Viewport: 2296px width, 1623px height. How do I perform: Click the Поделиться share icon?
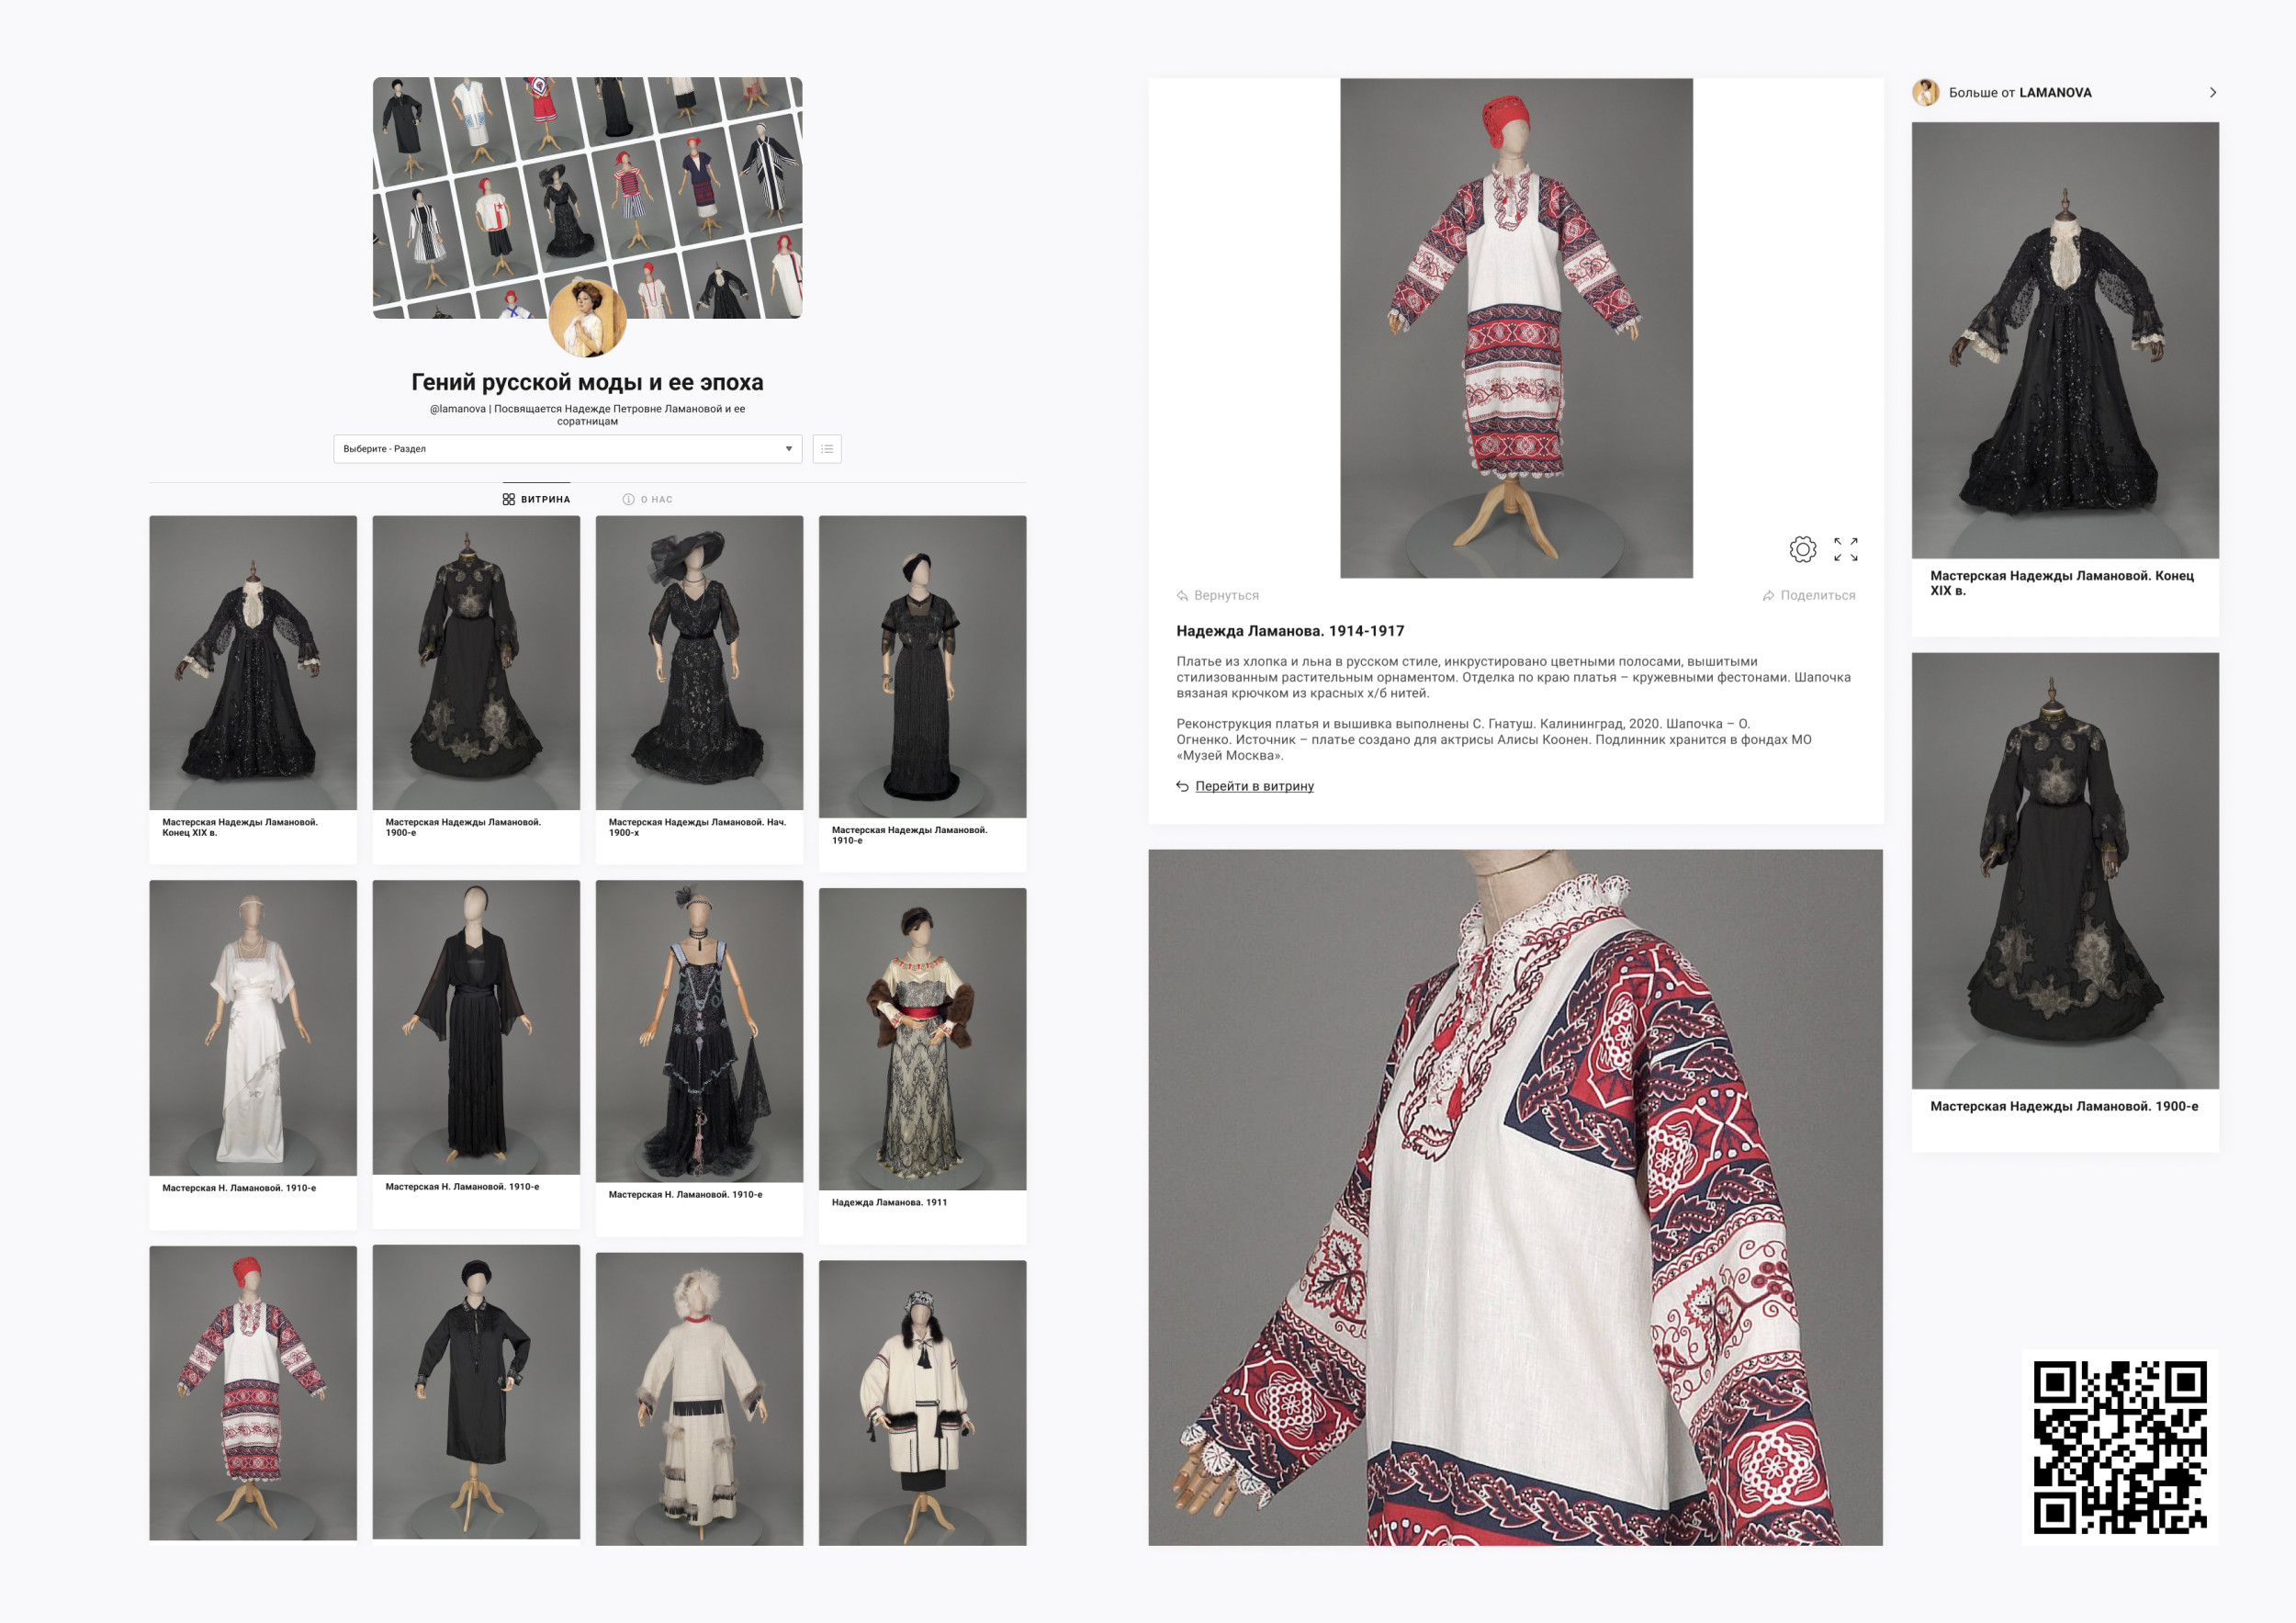[x=1768, y=596]
